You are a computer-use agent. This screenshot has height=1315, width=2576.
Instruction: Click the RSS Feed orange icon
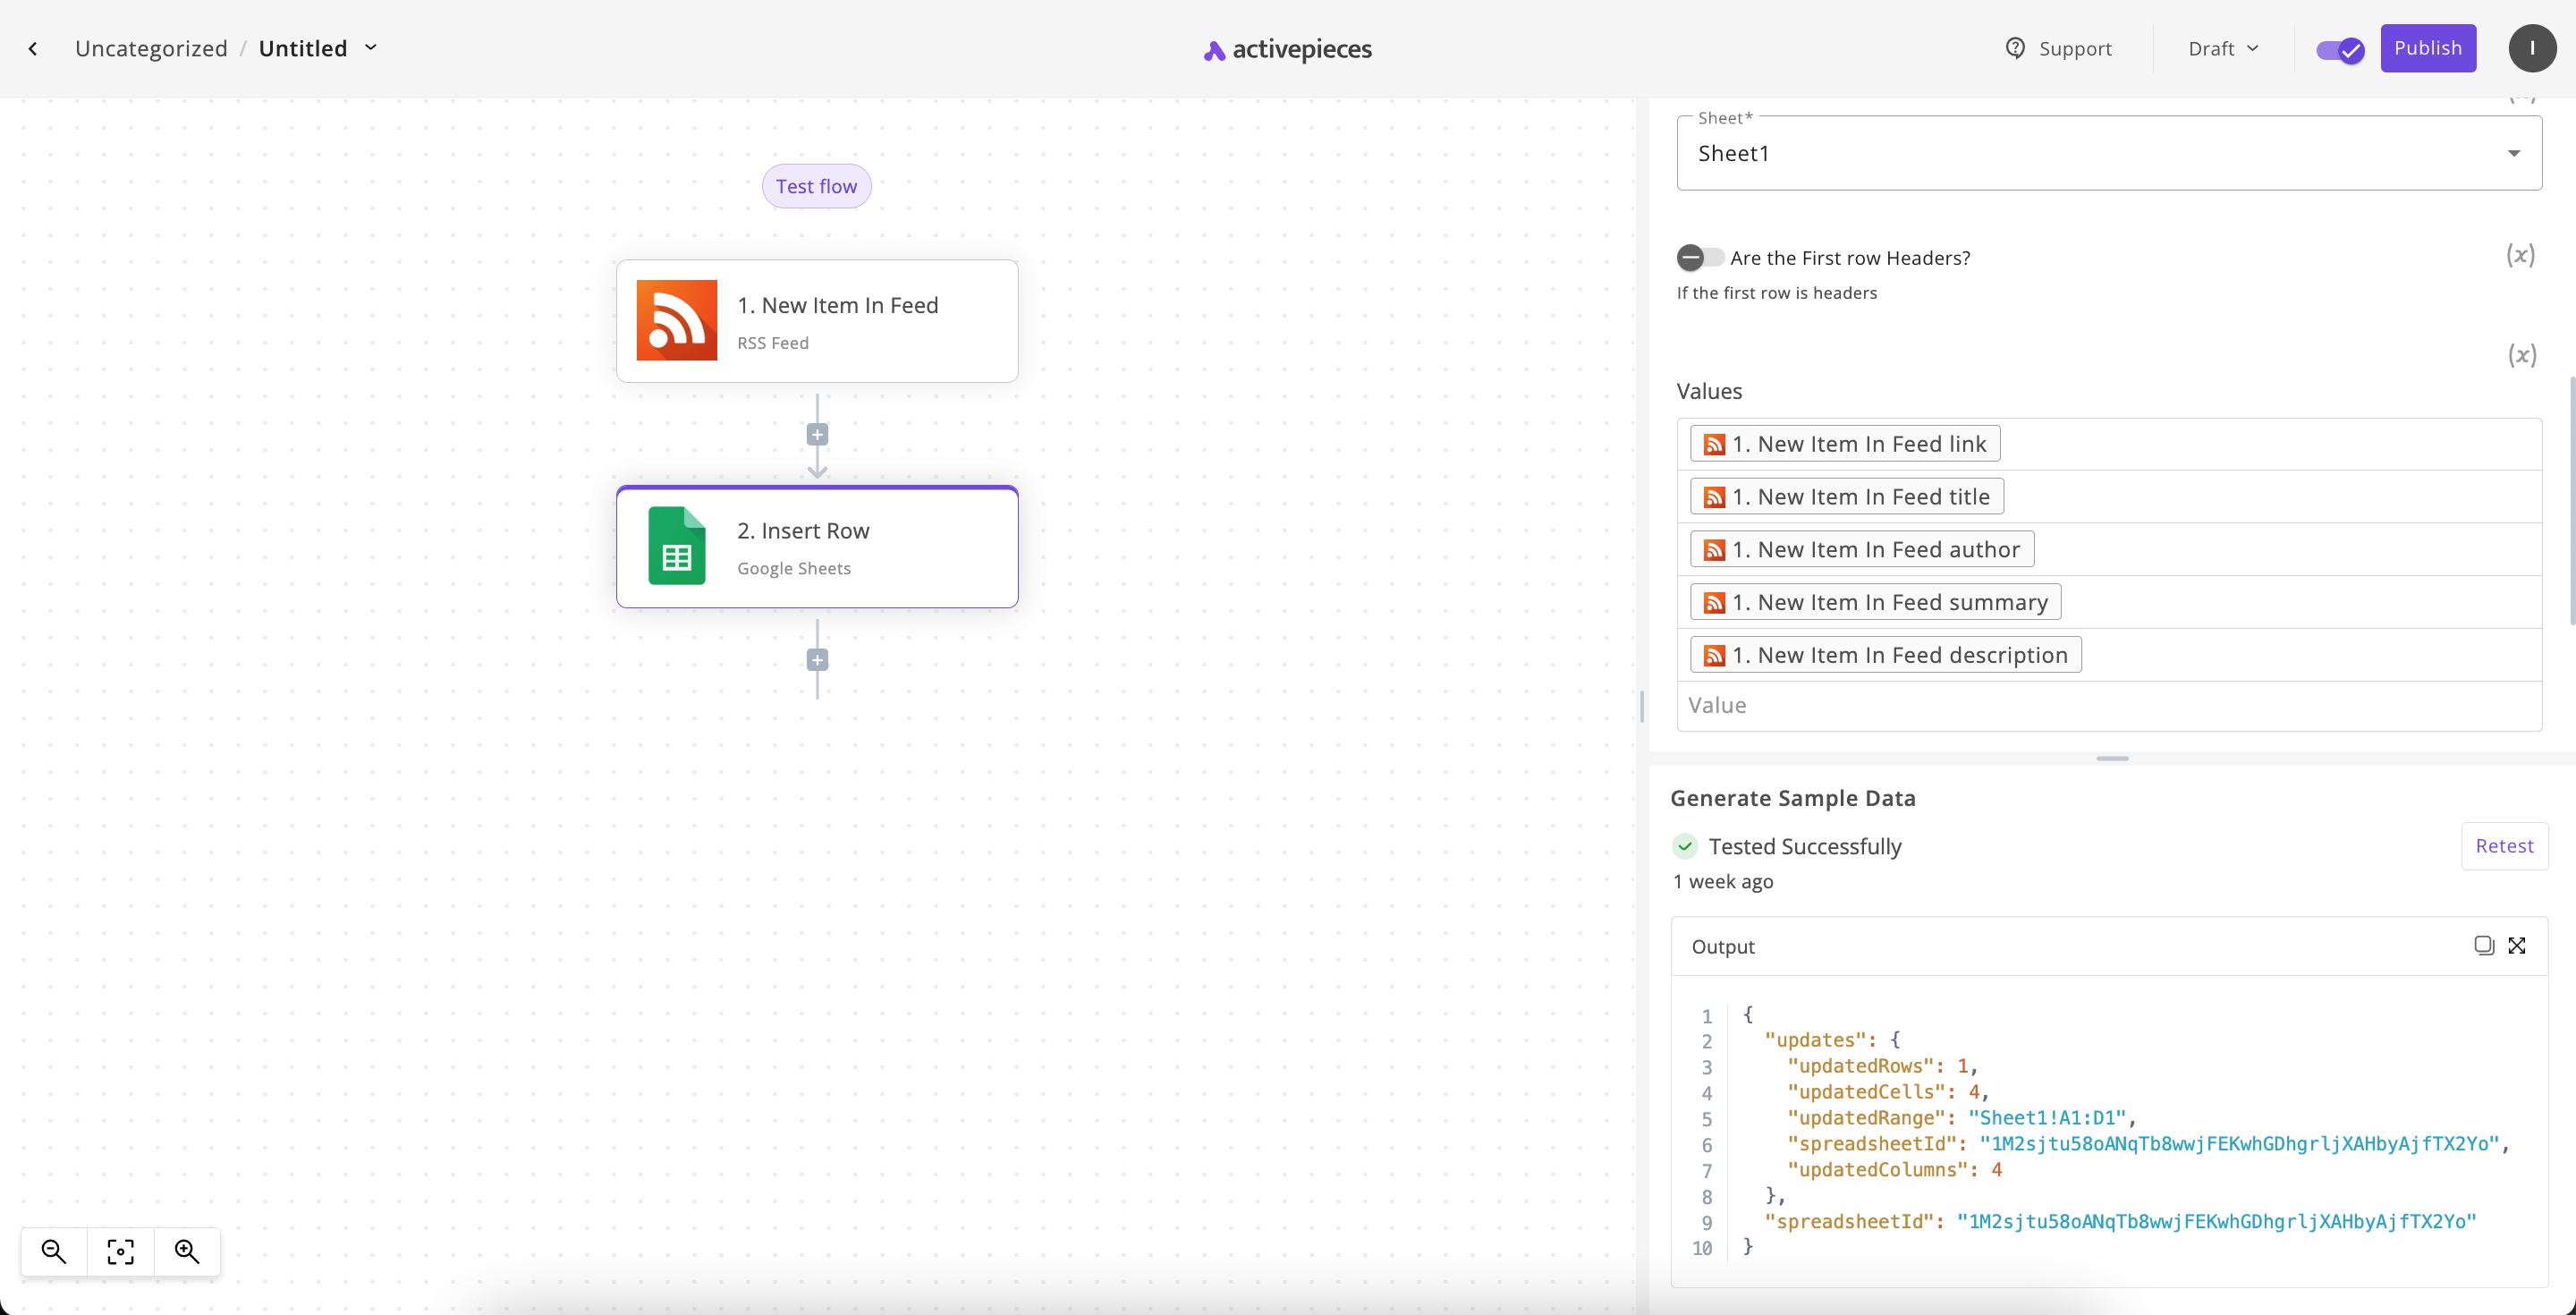click(x=677, y=320)
